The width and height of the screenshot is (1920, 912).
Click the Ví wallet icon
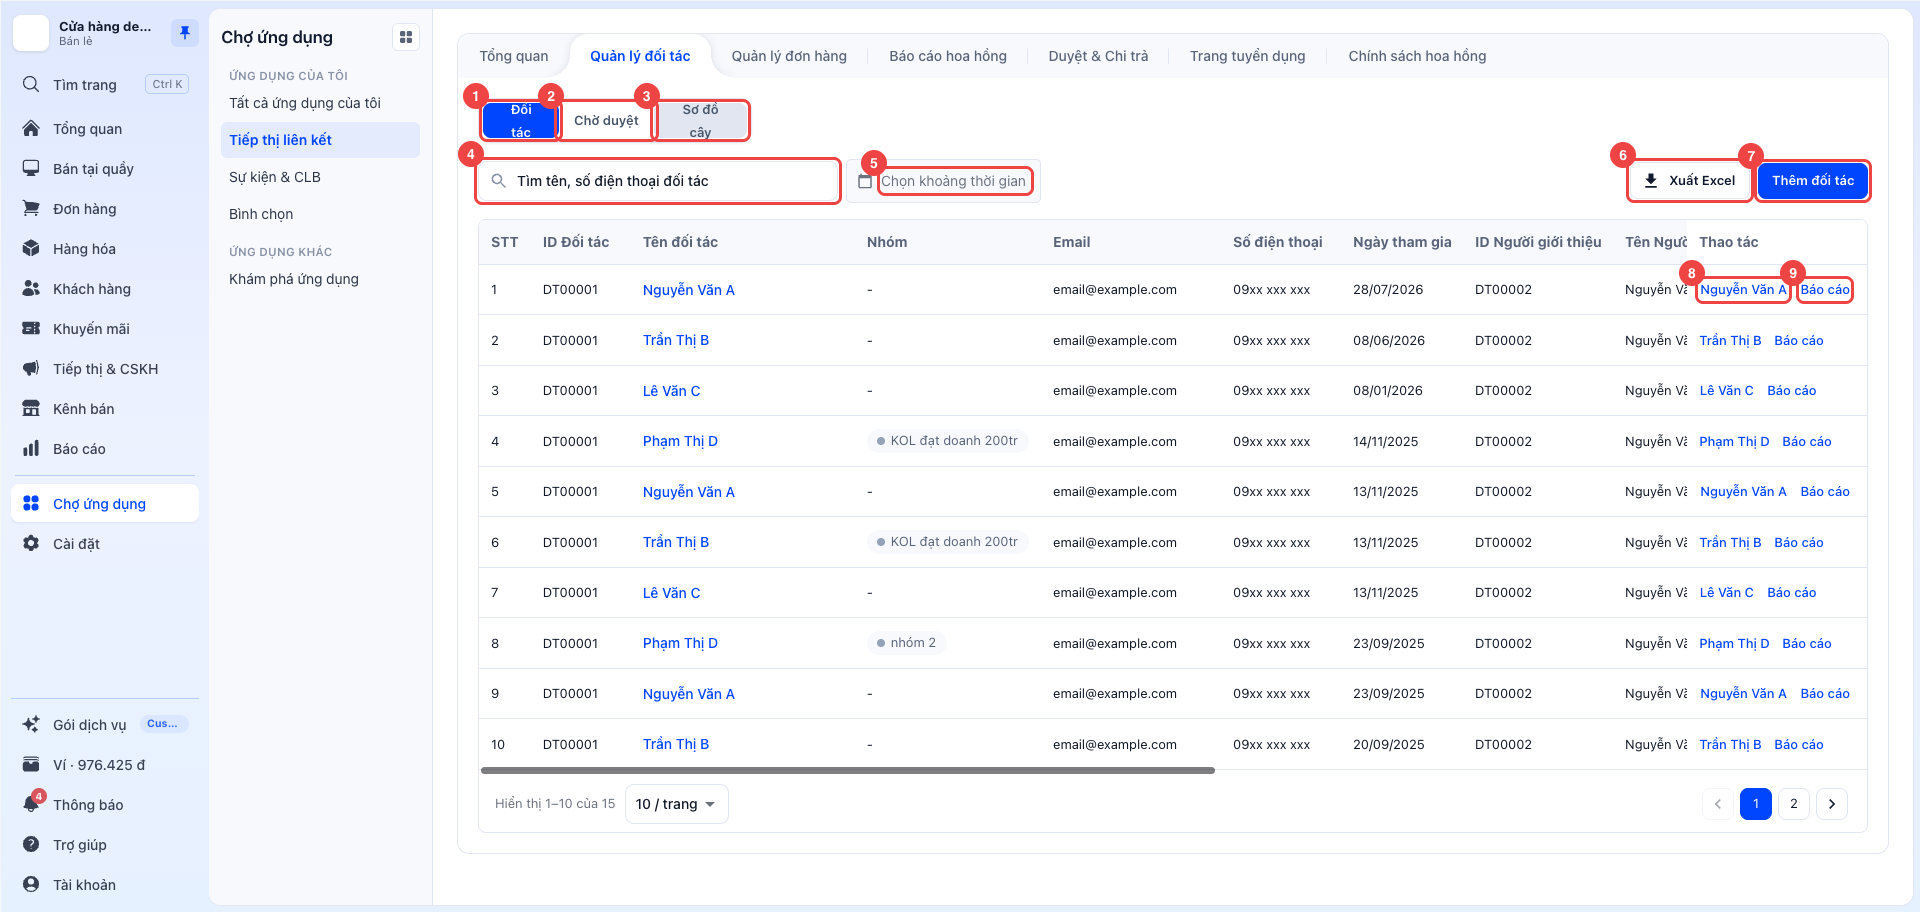click(31, 764)
